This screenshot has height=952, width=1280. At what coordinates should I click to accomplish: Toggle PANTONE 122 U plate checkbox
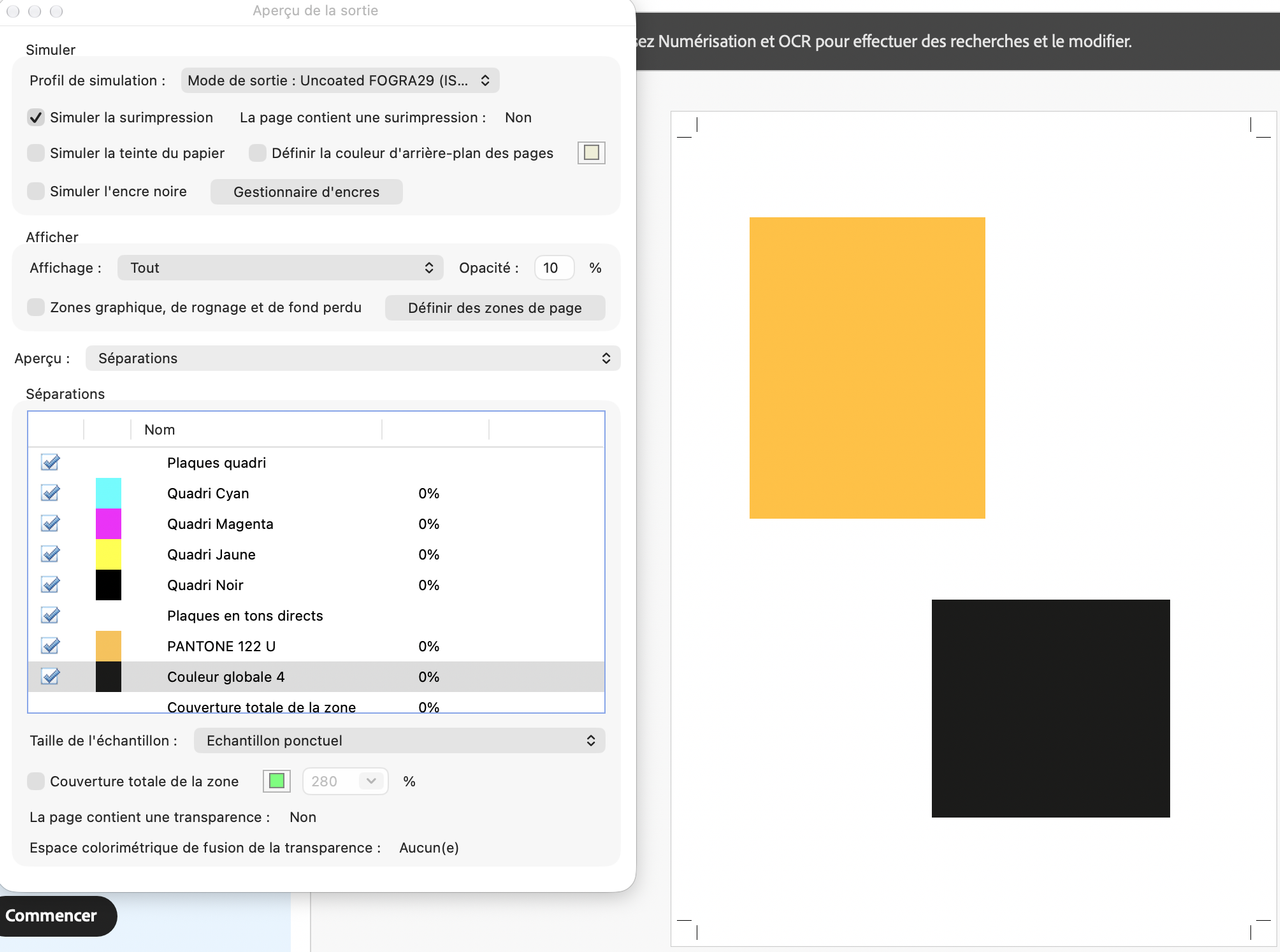coord(50,646)
